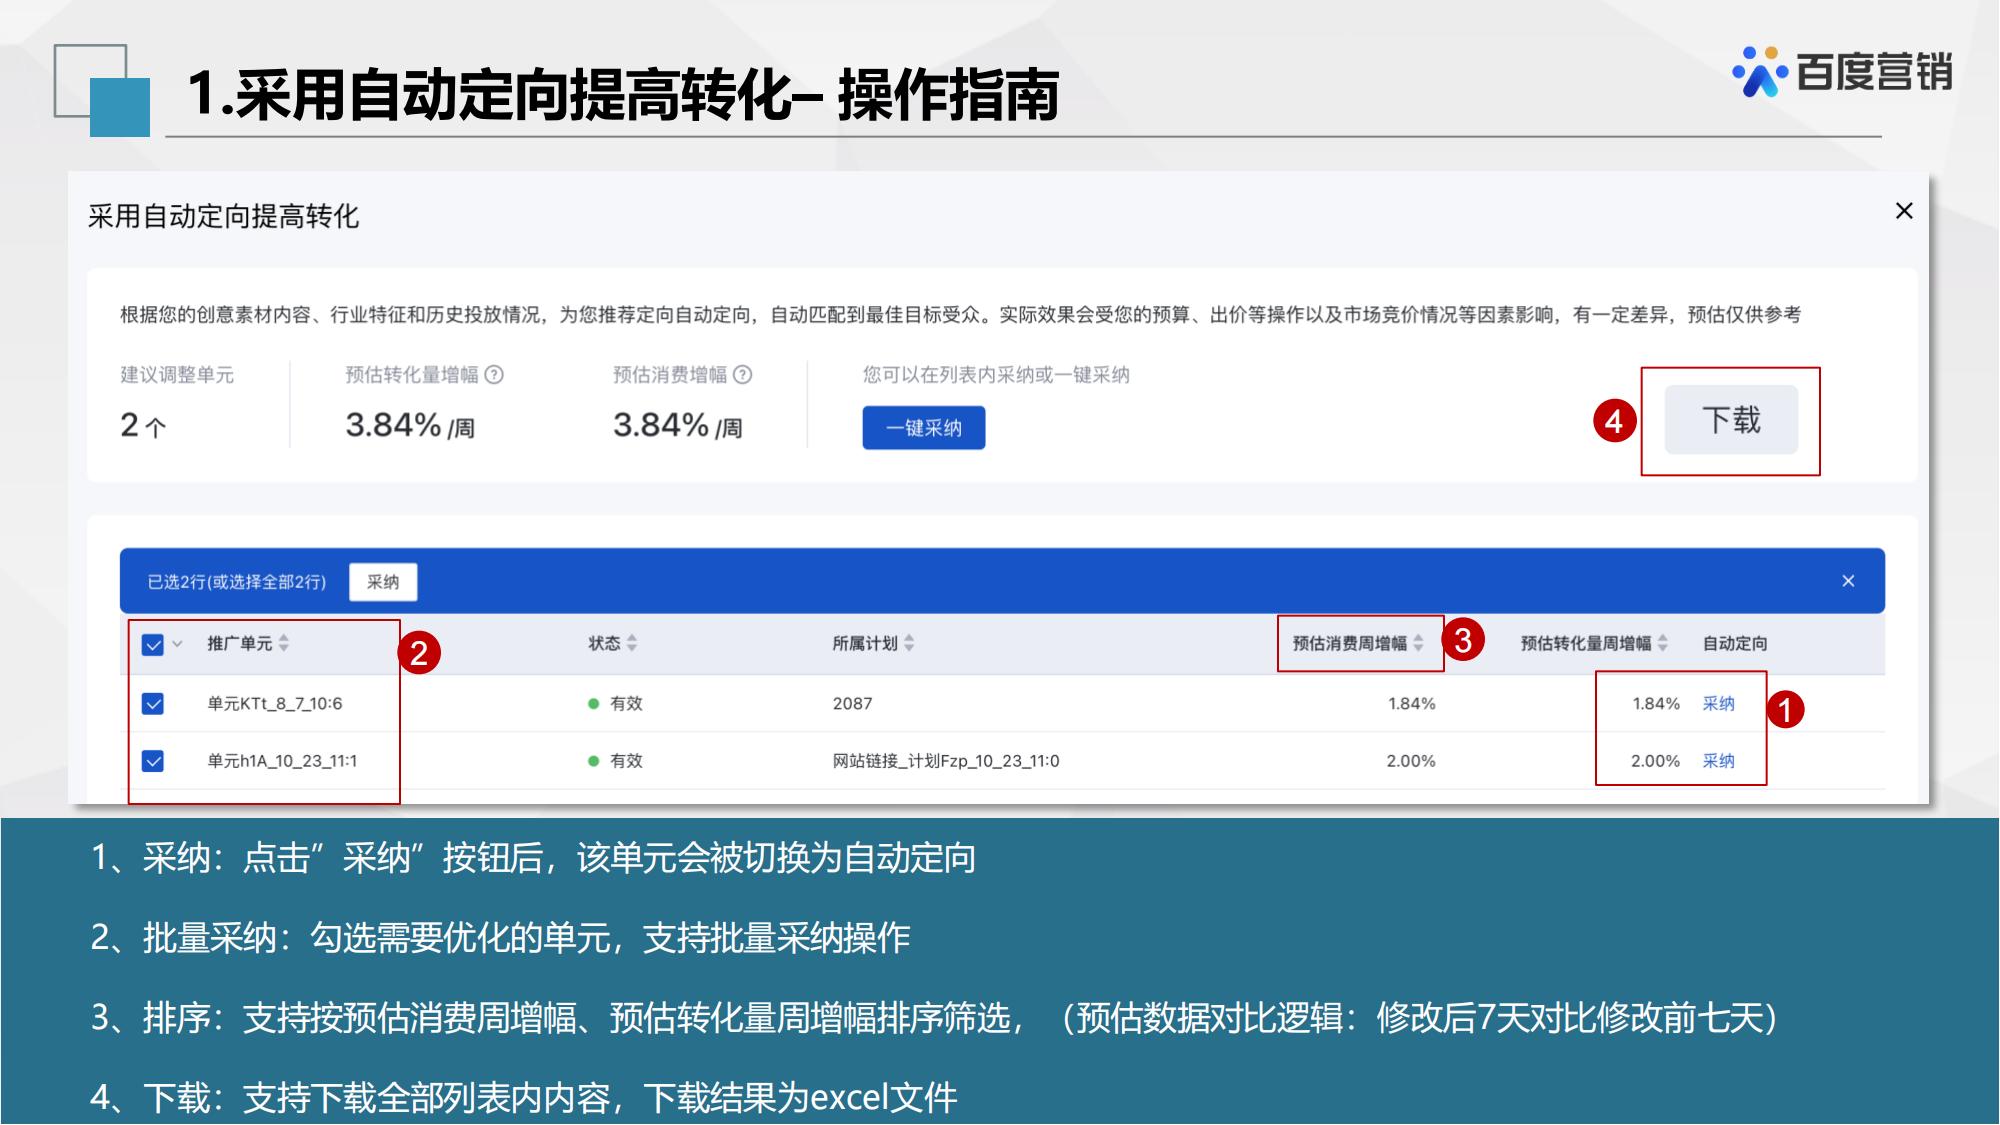Image resolution: width=2000 pixels, height=1125 pixels.
Task: Click 采纳 button in blue selection bar
Action: [x=383, y=582]
